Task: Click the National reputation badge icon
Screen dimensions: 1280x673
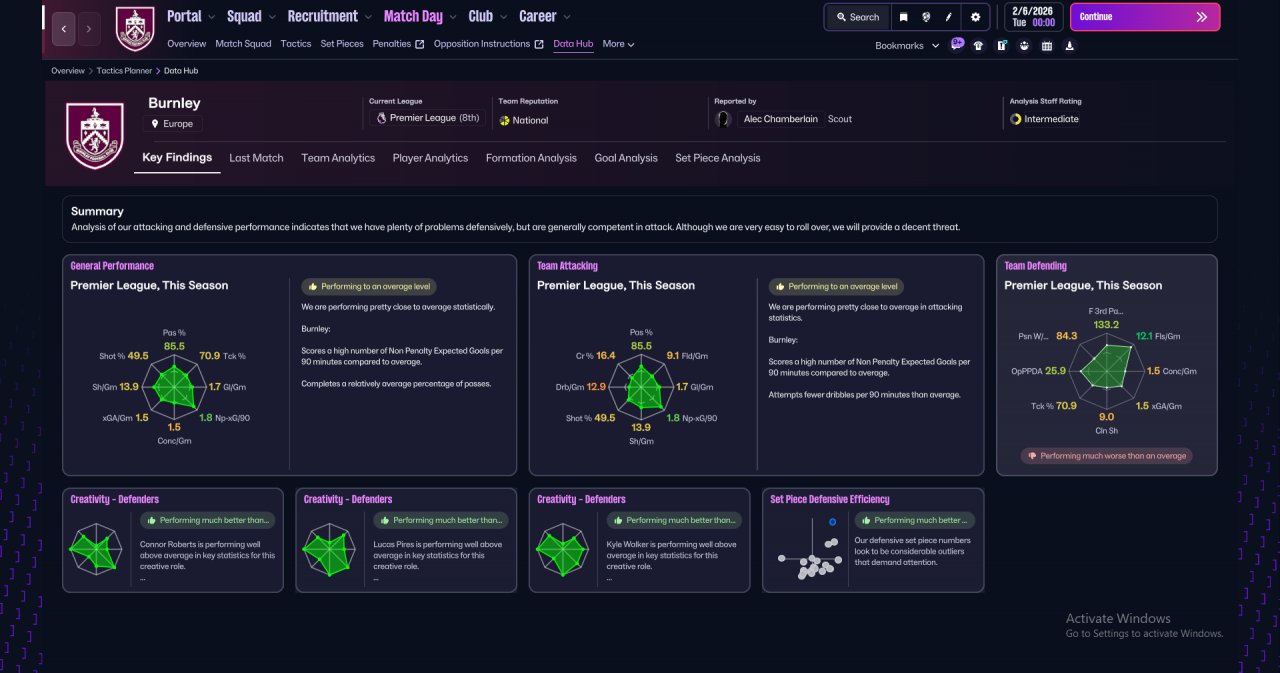Action: pos(505,120)
